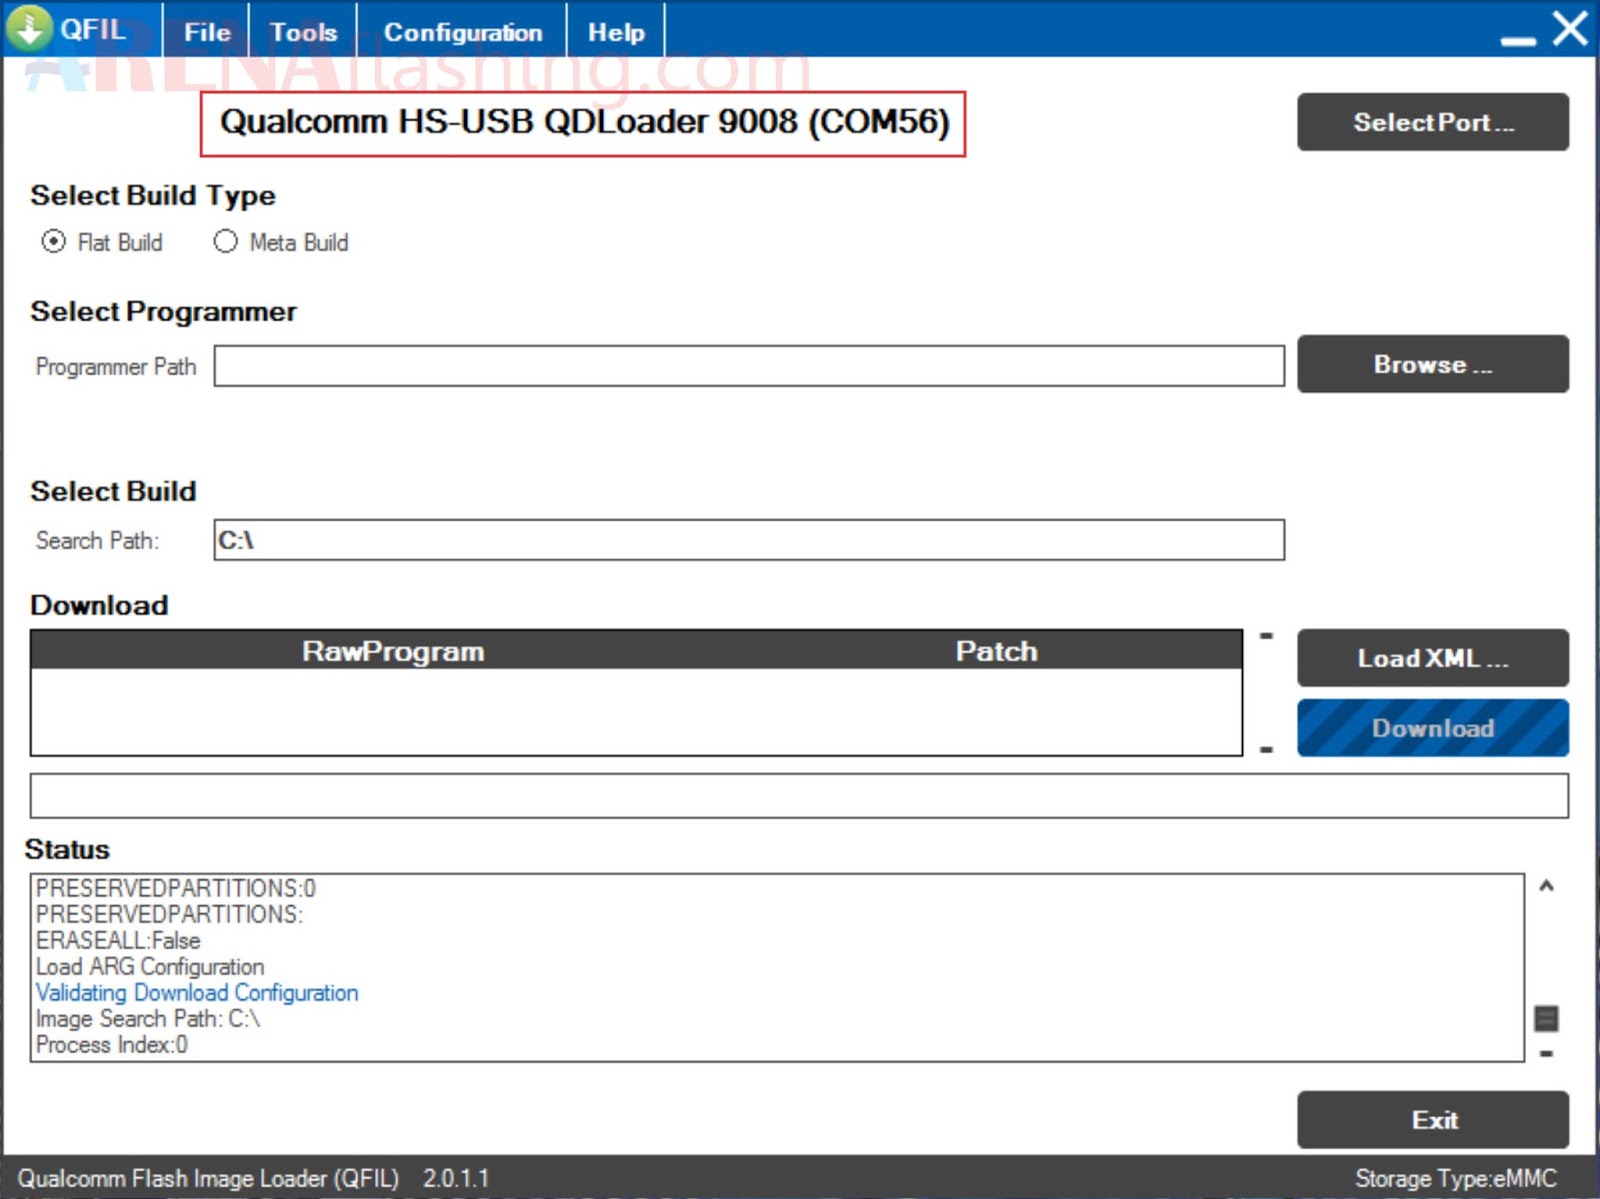This screenshot has height=1199, width=1600.
Task: Click the Status log scrollbar thumb
Action: click(x=1546, y=1019)
